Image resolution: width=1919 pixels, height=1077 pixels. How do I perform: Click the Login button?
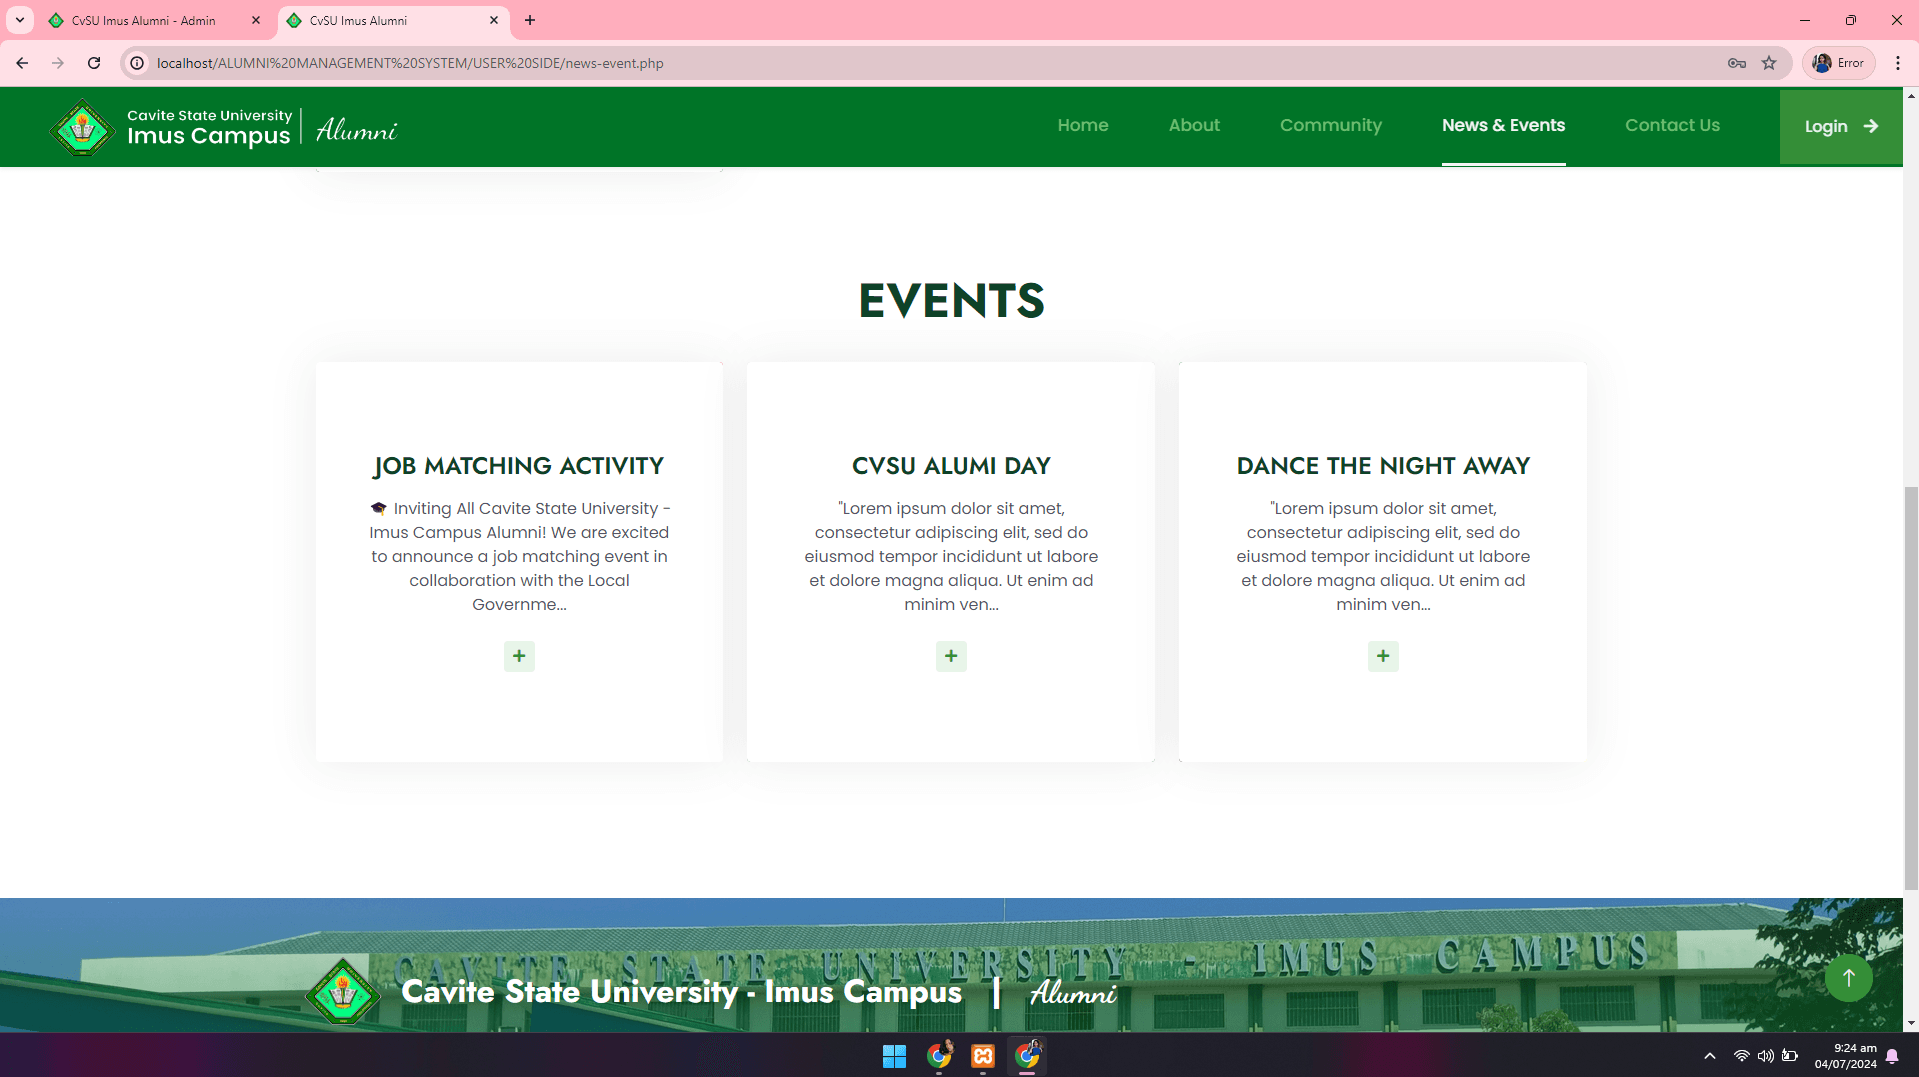pyautogui.click(x=1839, y=126)
